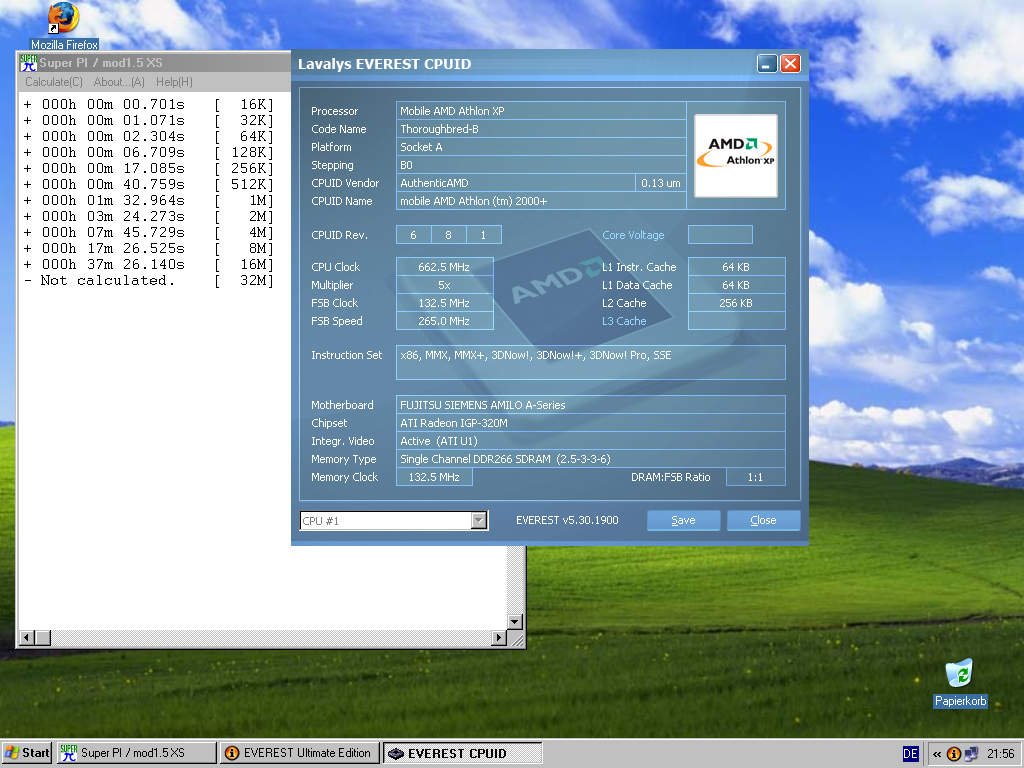
Task: Click Super PI scroll right arrow
Action: pyautogui.click(x=499, y=637)
